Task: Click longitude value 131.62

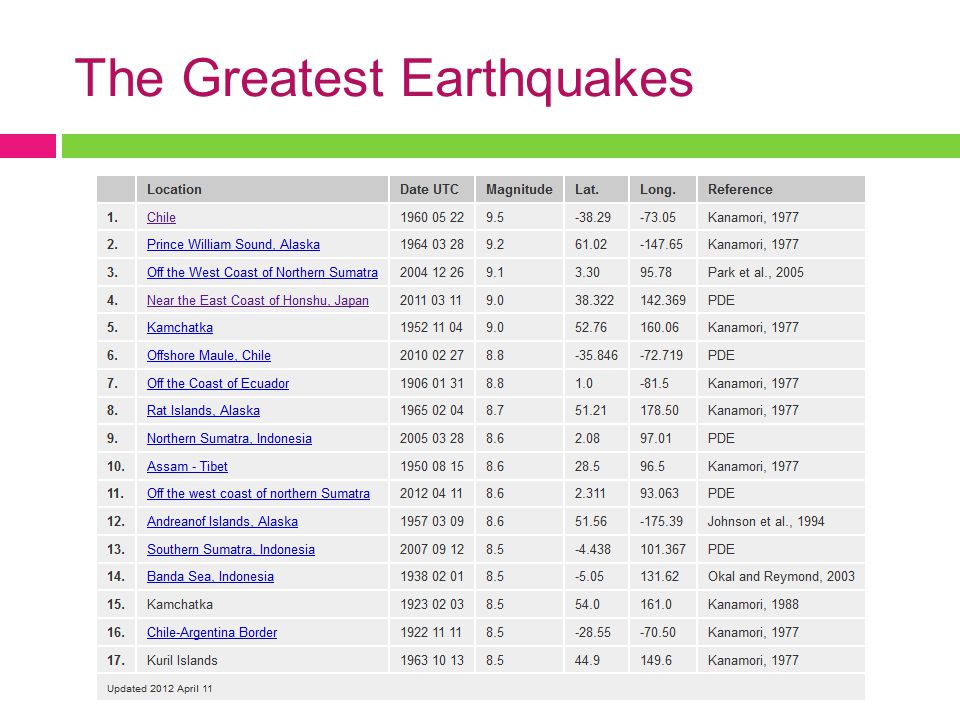Action: tap(659, 577)
